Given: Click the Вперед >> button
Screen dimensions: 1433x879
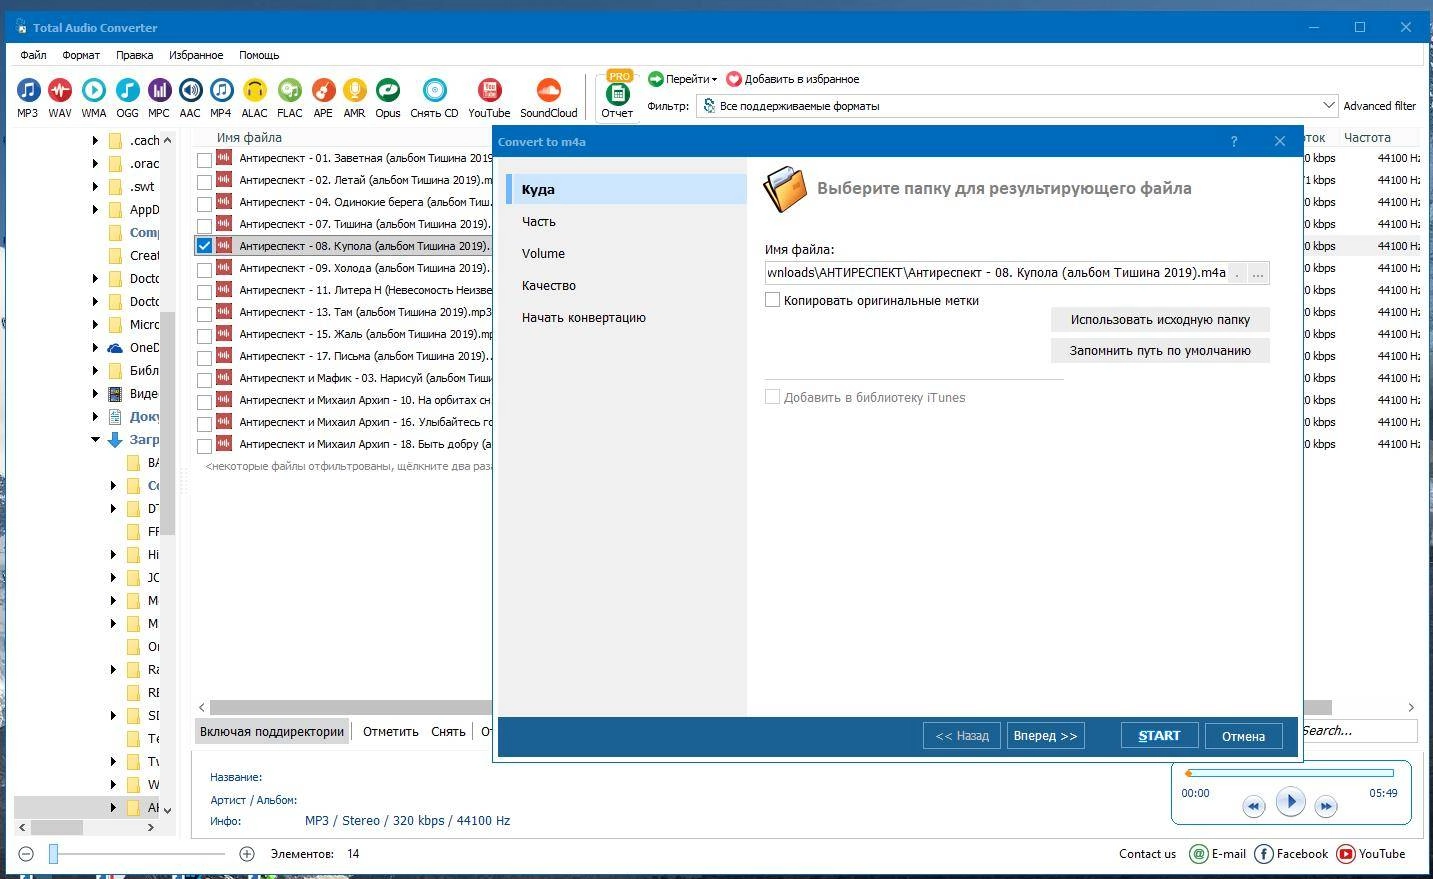Looking at the screenshot, I should [1045, 736].
